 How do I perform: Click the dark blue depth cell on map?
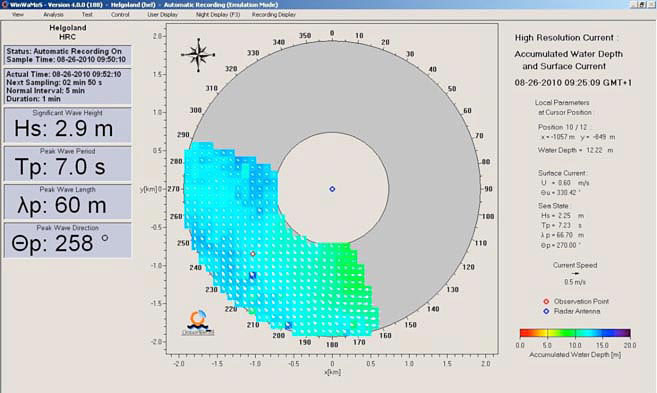tap(253, 275)
